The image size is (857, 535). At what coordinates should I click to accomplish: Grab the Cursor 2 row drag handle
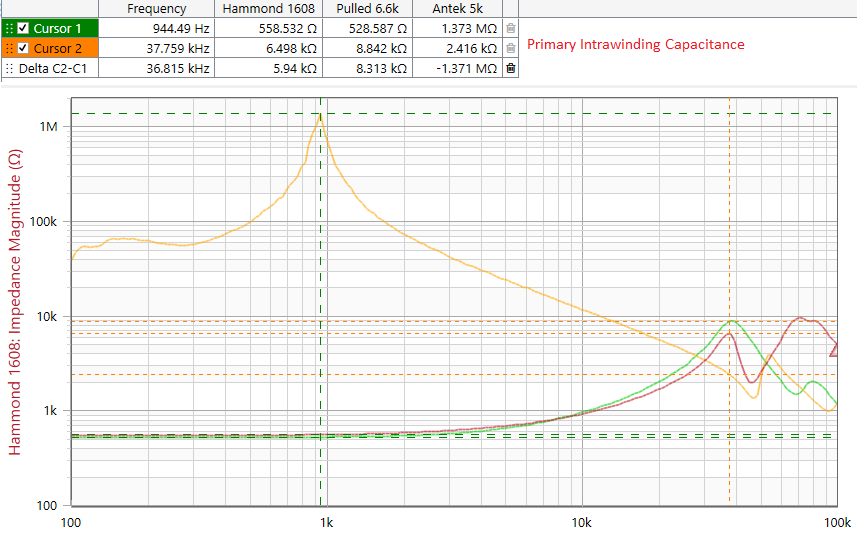coord(9,48)
